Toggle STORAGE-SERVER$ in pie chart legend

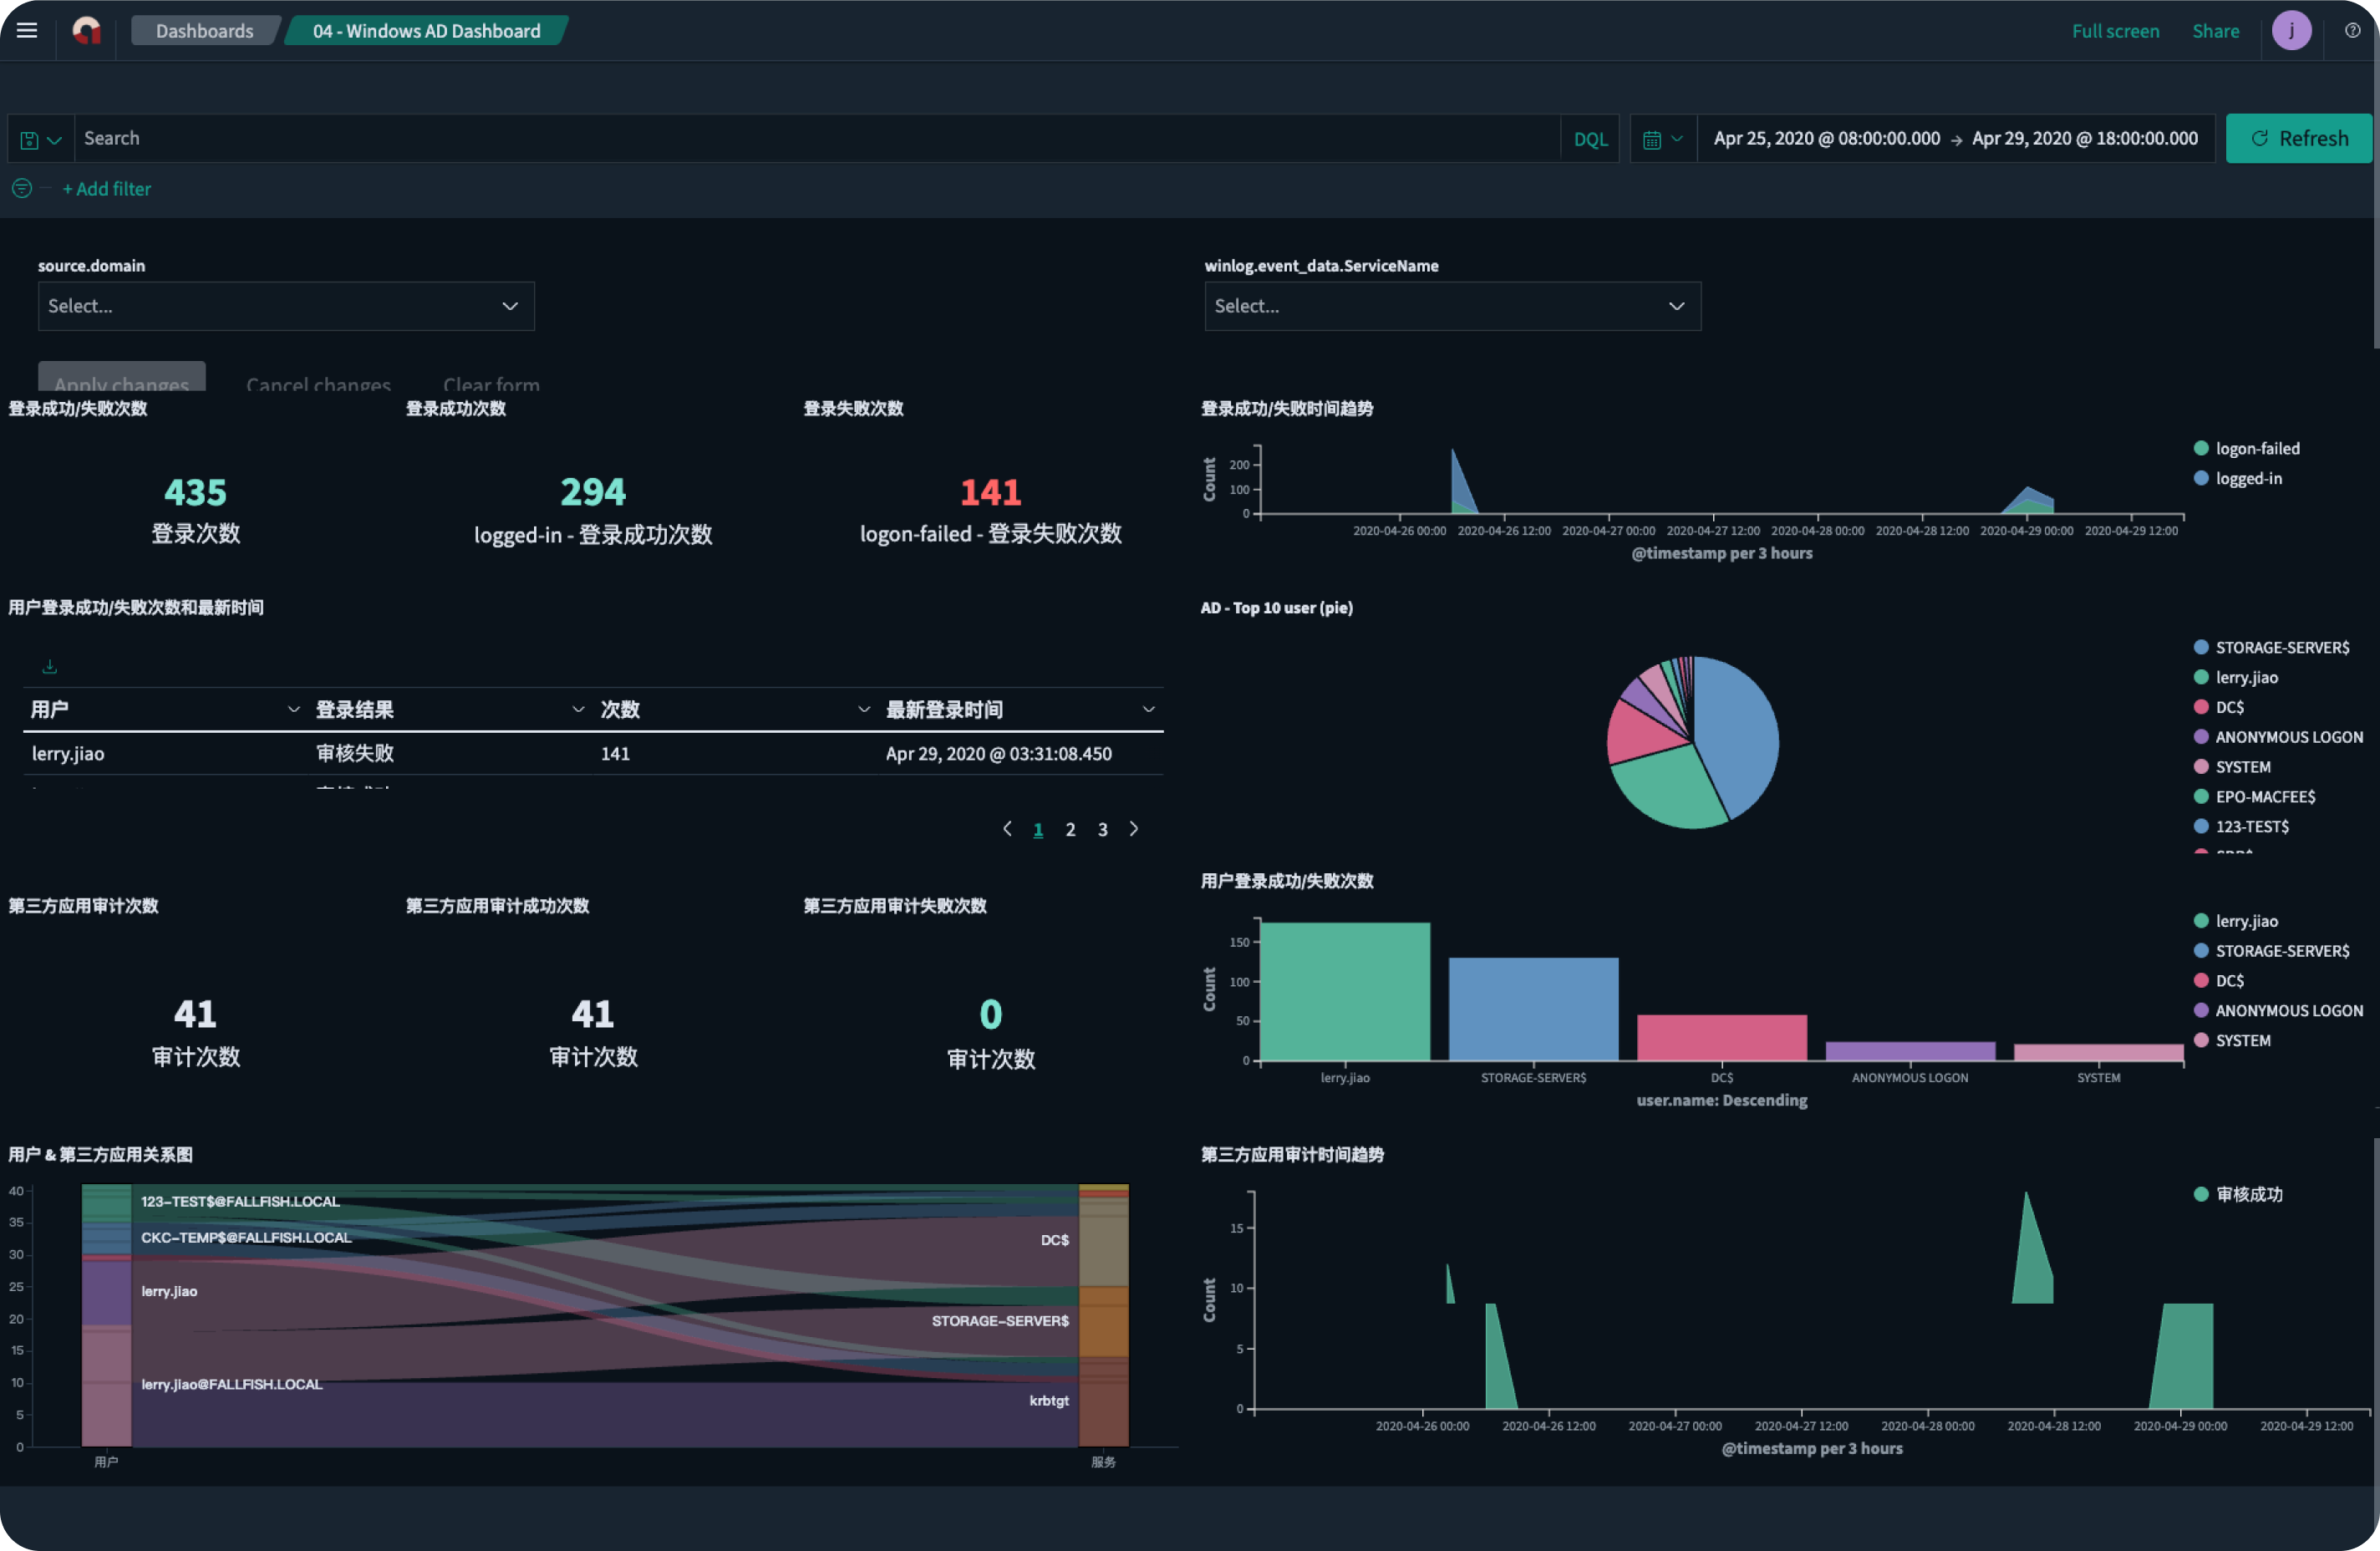point(2281,647)
